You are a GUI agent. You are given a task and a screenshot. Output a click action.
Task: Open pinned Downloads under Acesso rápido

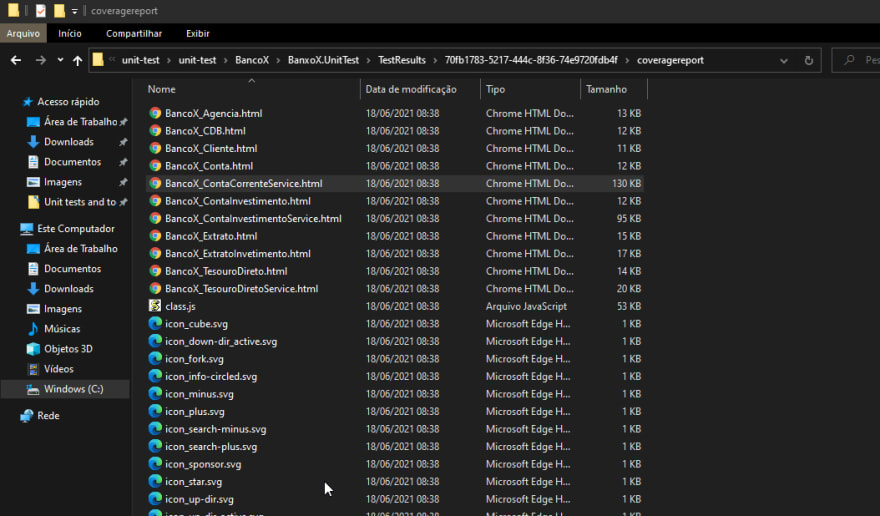(x=68, y=142)
